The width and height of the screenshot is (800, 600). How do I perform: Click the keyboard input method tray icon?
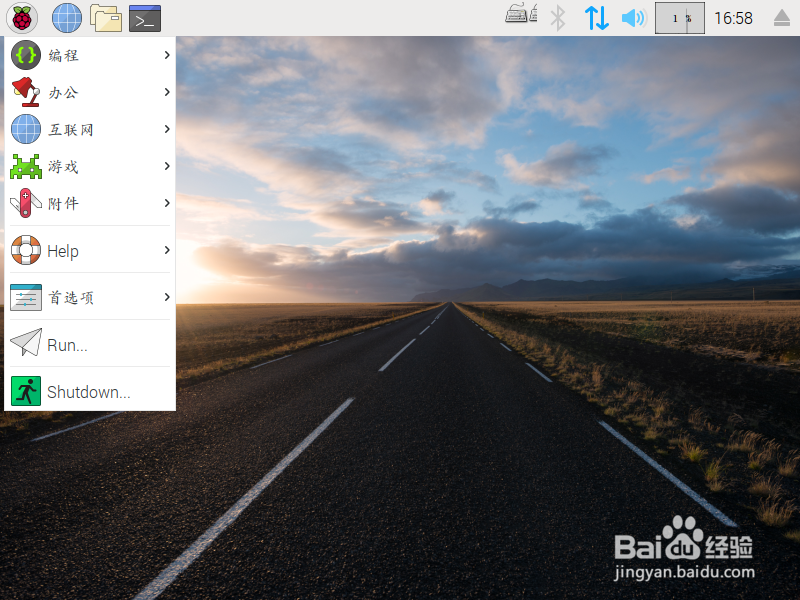coord(521,13)
